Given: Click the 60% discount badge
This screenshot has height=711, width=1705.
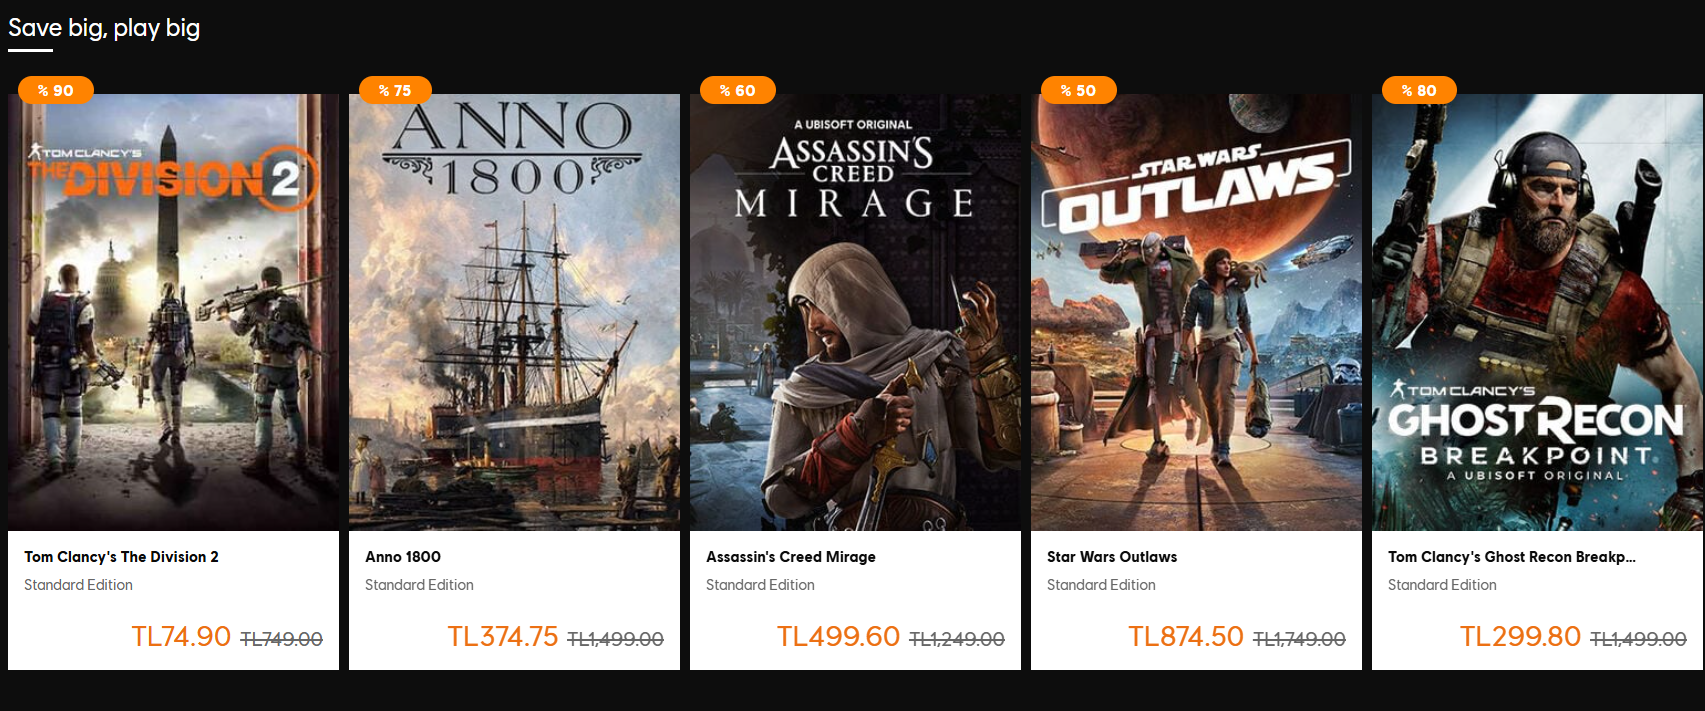Looking at the screenshot, I should click(738, 90).
